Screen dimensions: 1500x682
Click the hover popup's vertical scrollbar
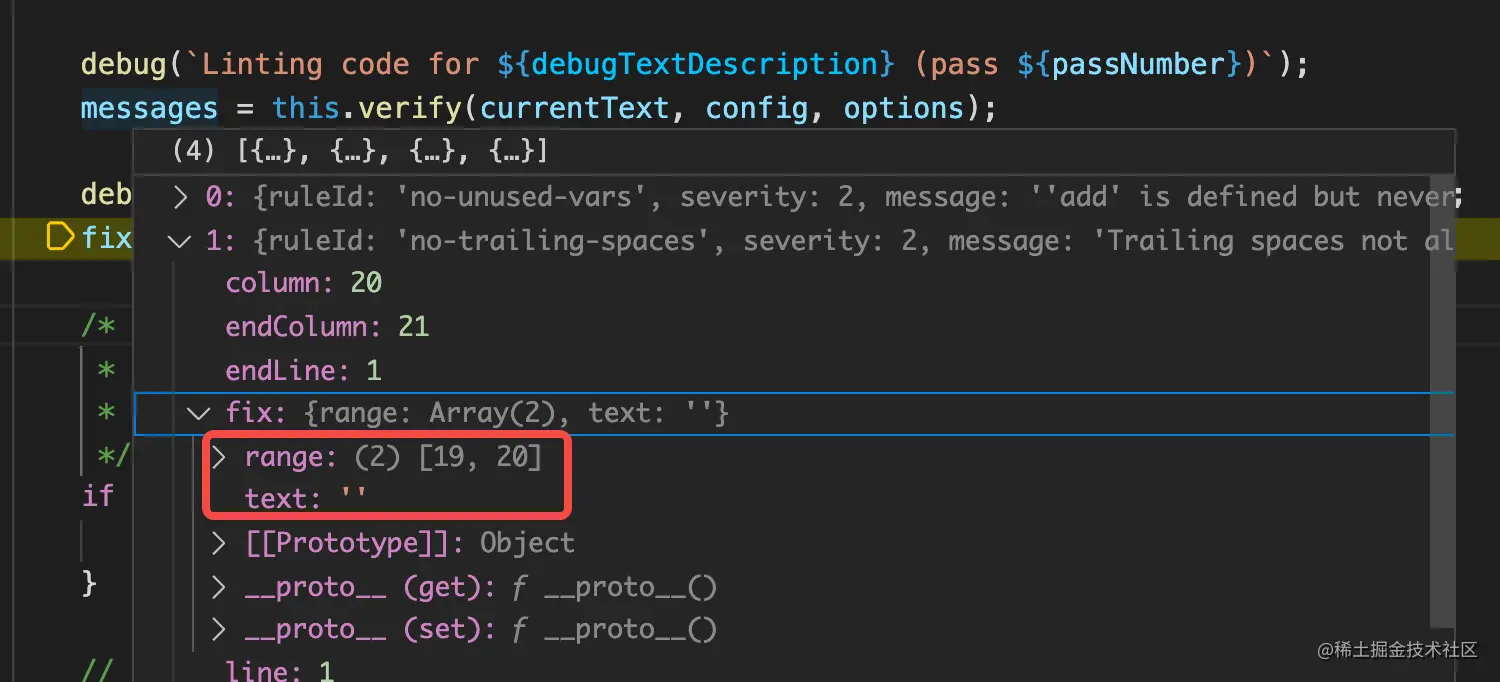click(1441, 400)
